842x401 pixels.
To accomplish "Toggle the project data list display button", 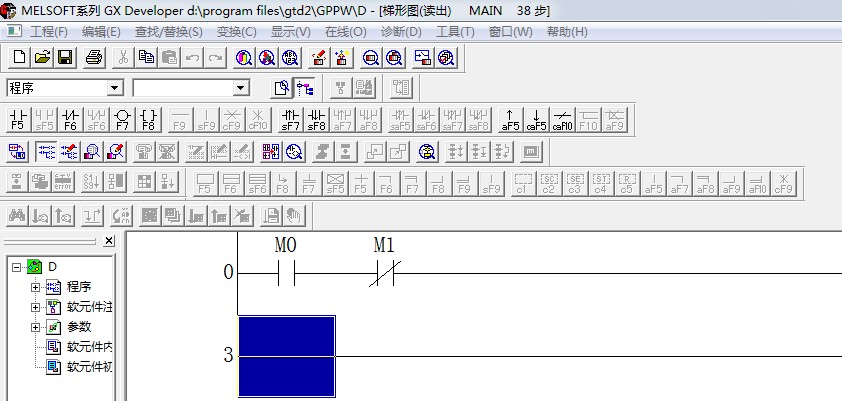I will (304, 88).
